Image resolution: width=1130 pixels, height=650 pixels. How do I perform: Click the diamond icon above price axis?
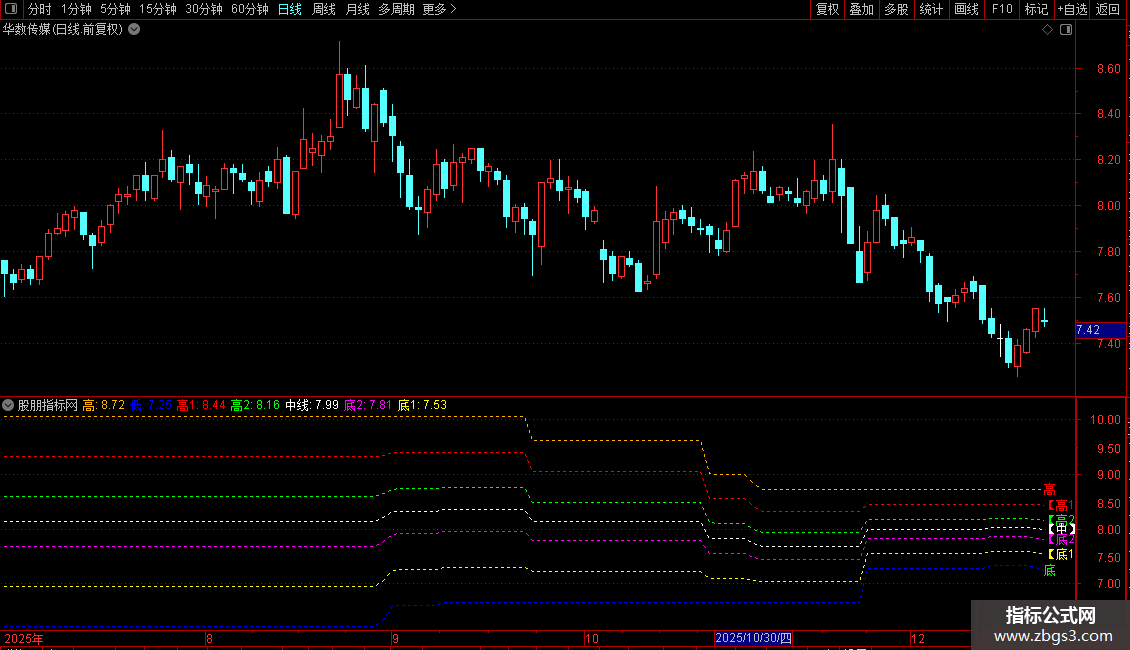coord(1048,30)
